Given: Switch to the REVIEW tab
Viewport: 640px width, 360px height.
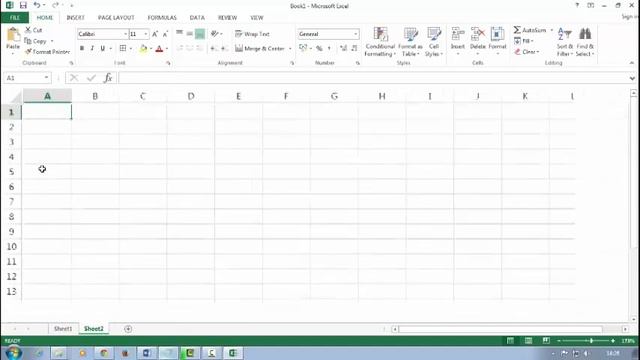Looking at the screenshot, I should [227, 18].
